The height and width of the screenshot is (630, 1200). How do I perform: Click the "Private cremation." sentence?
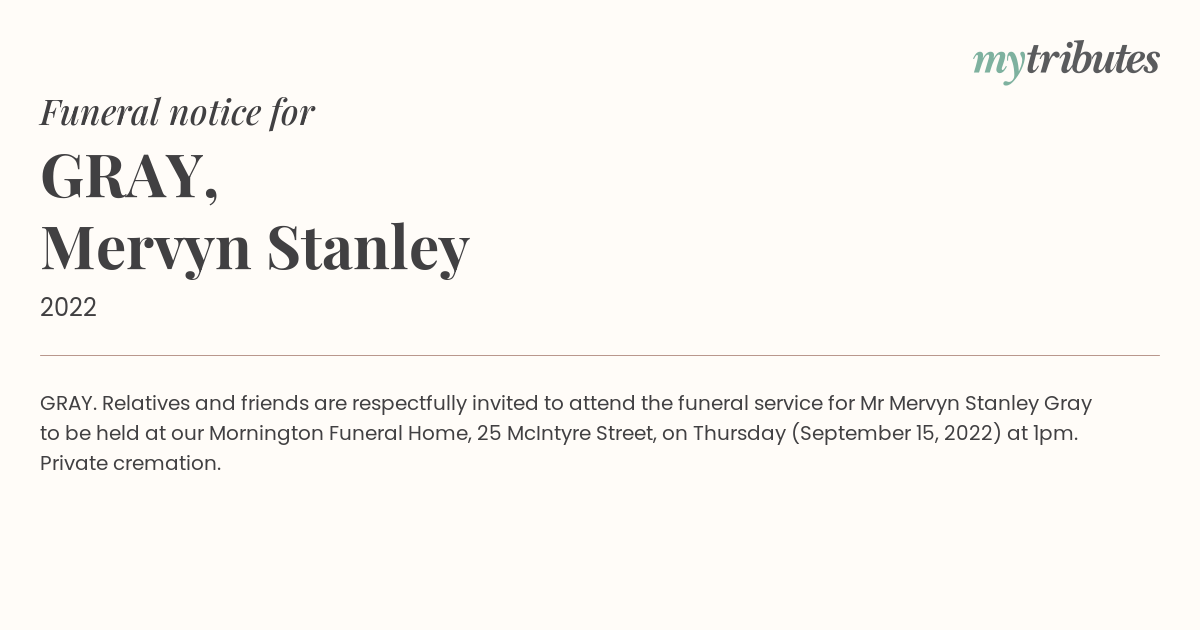coord(130,464)
